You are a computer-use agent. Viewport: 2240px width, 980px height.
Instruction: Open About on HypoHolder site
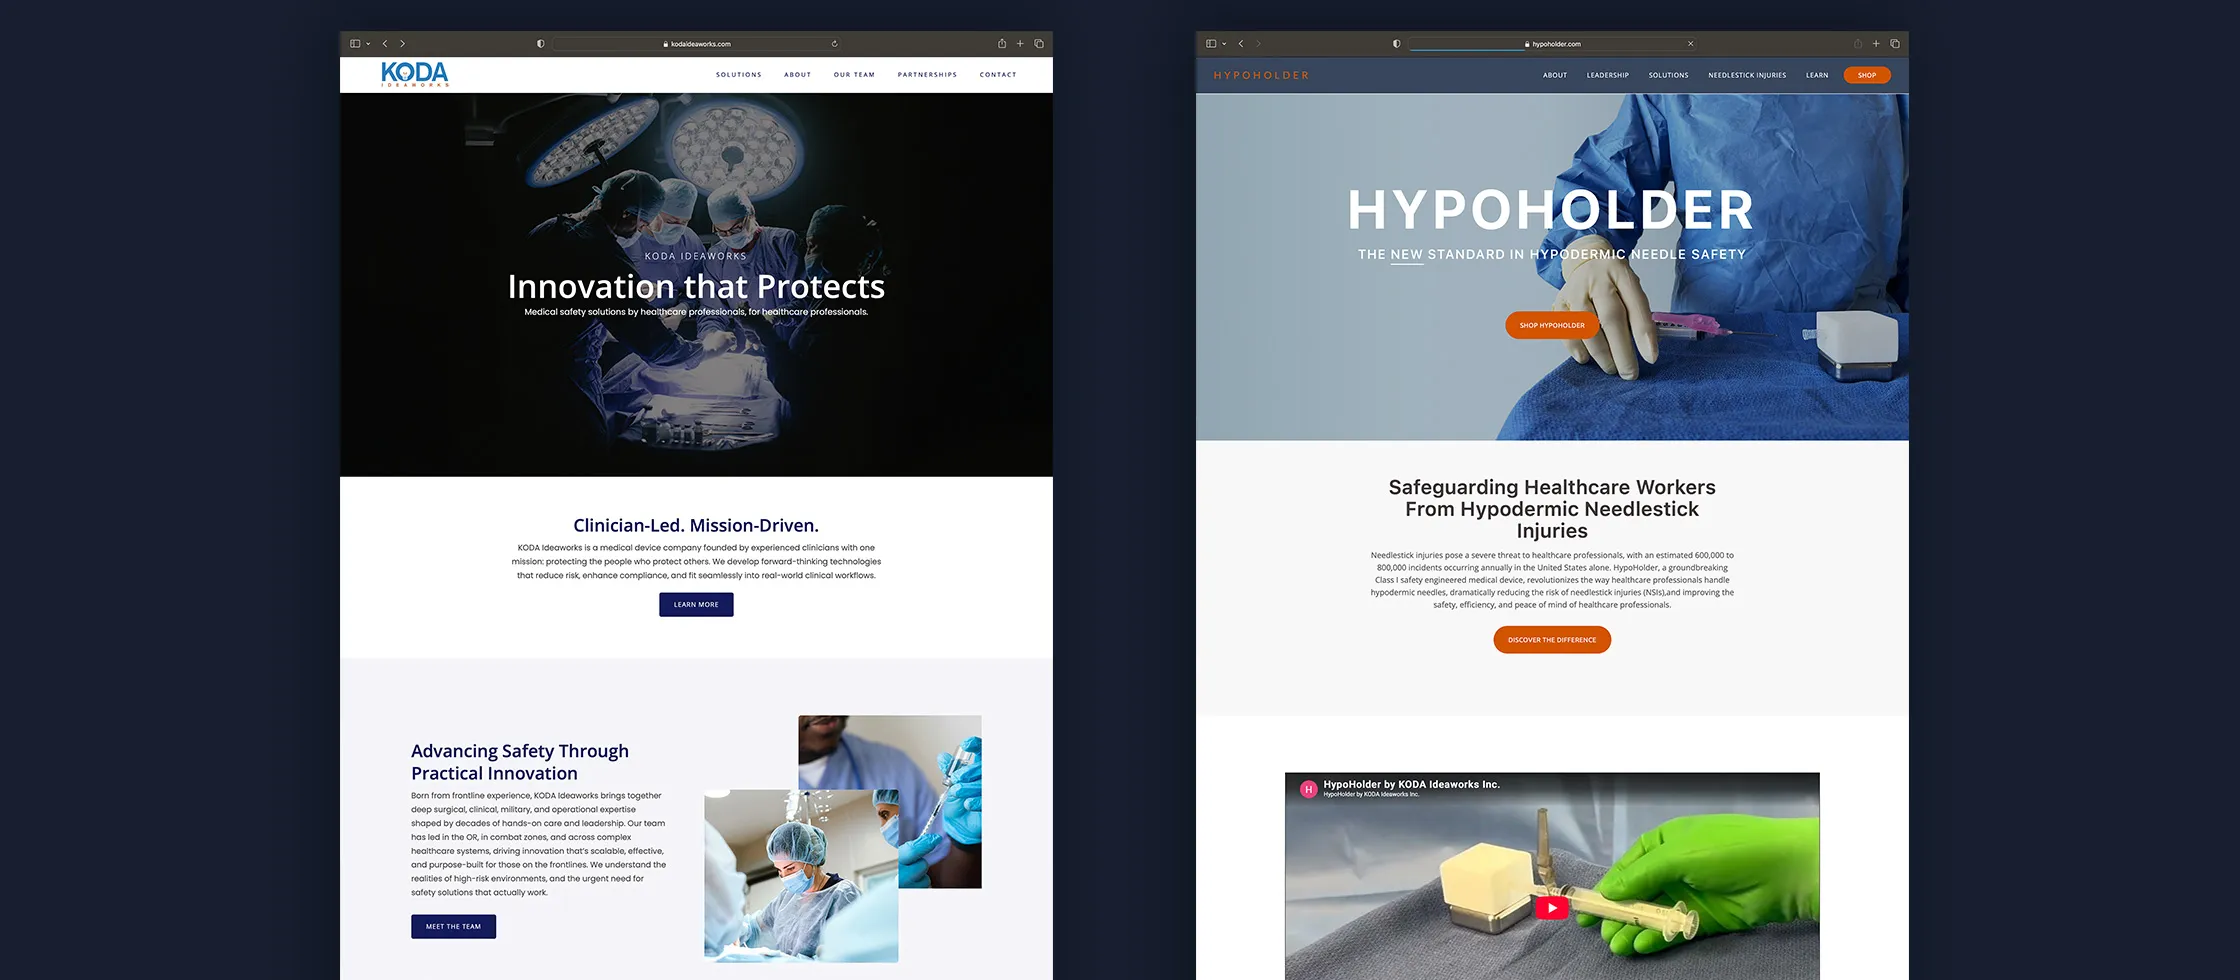coord(1555,76)
